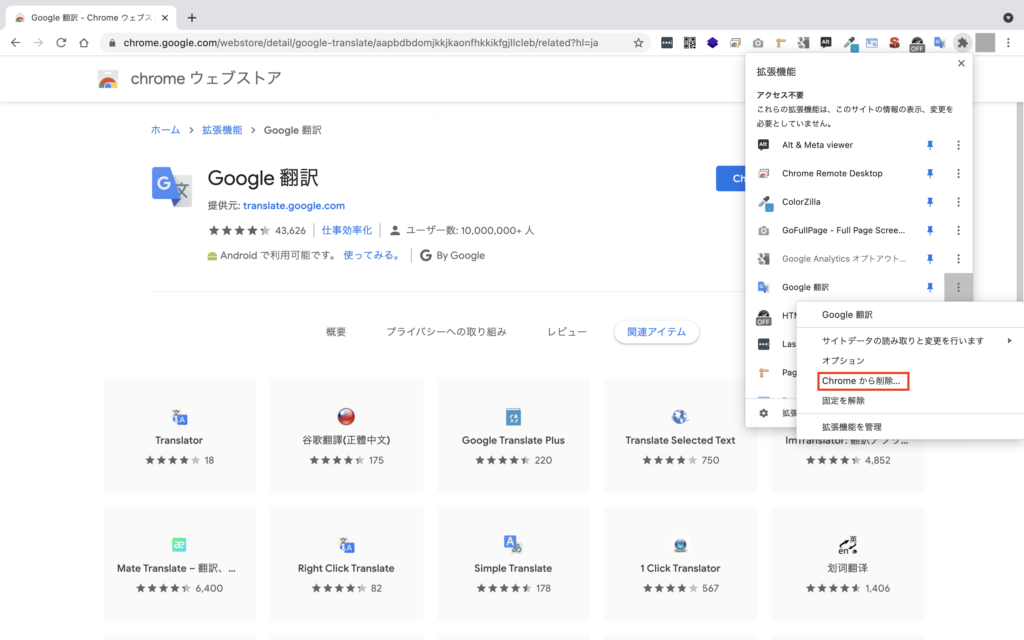Reload the current page
The image size is (1024, 640).
(x=61, y=43)
